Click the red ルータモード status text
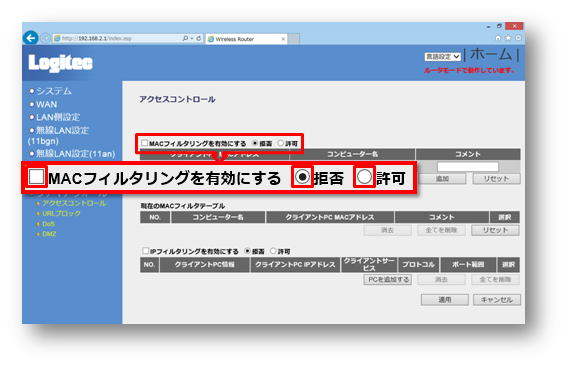This screenshot has height=366, width=567. coord(470,70)
